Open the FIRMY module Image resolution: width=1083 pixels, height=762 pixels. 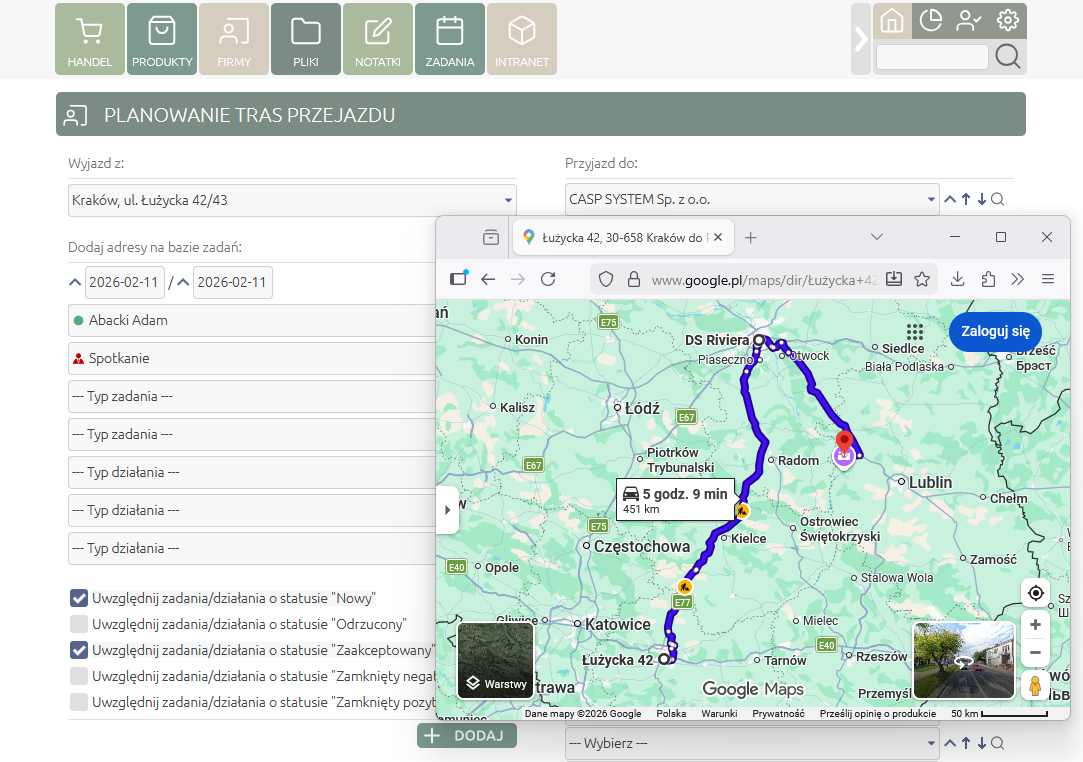coord(233,39)
